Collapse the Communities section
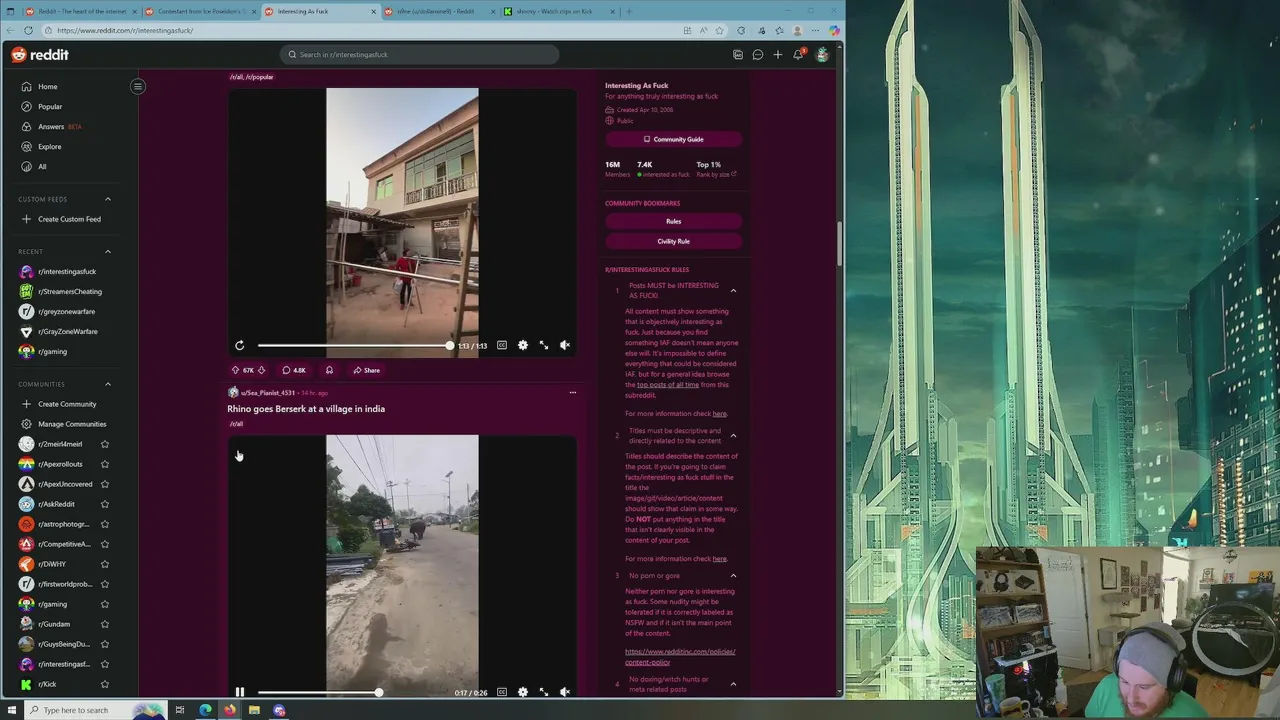Image resolution: width=1280 pixels, height=720 pixels. pyautogui.click(x=108, y=384)
